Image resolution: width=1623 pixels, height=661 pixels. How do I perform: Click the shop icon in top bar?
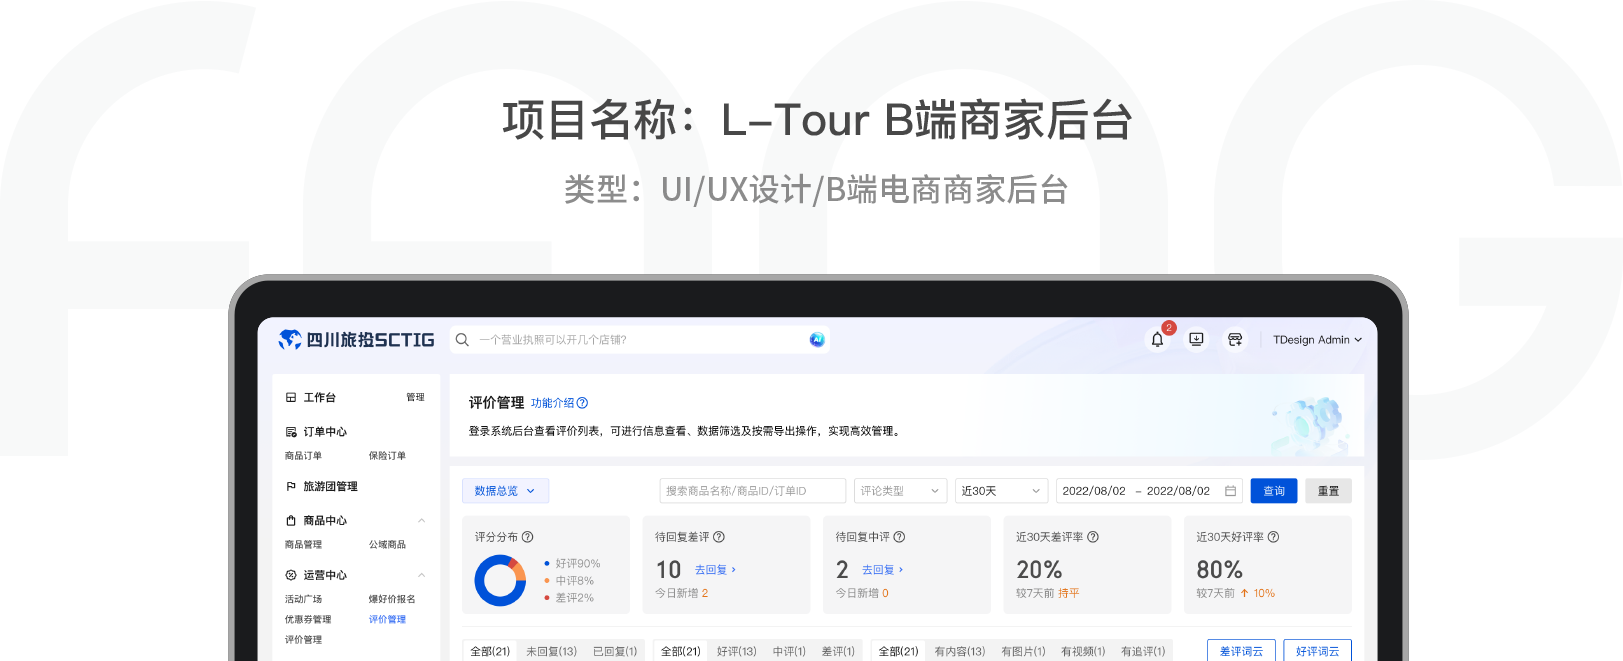tap(1235, 340)
